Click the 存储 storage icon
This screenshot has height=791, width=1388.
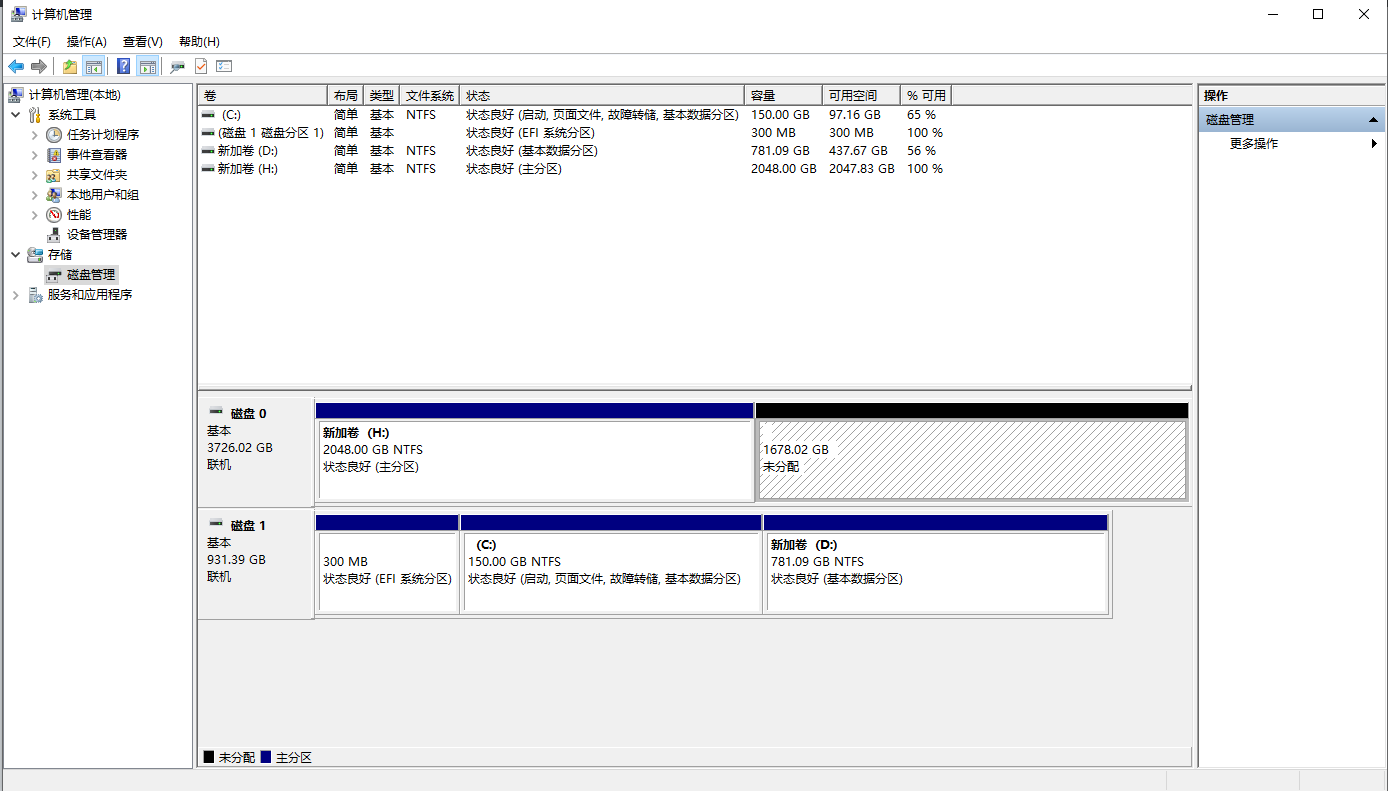[35, 255]
